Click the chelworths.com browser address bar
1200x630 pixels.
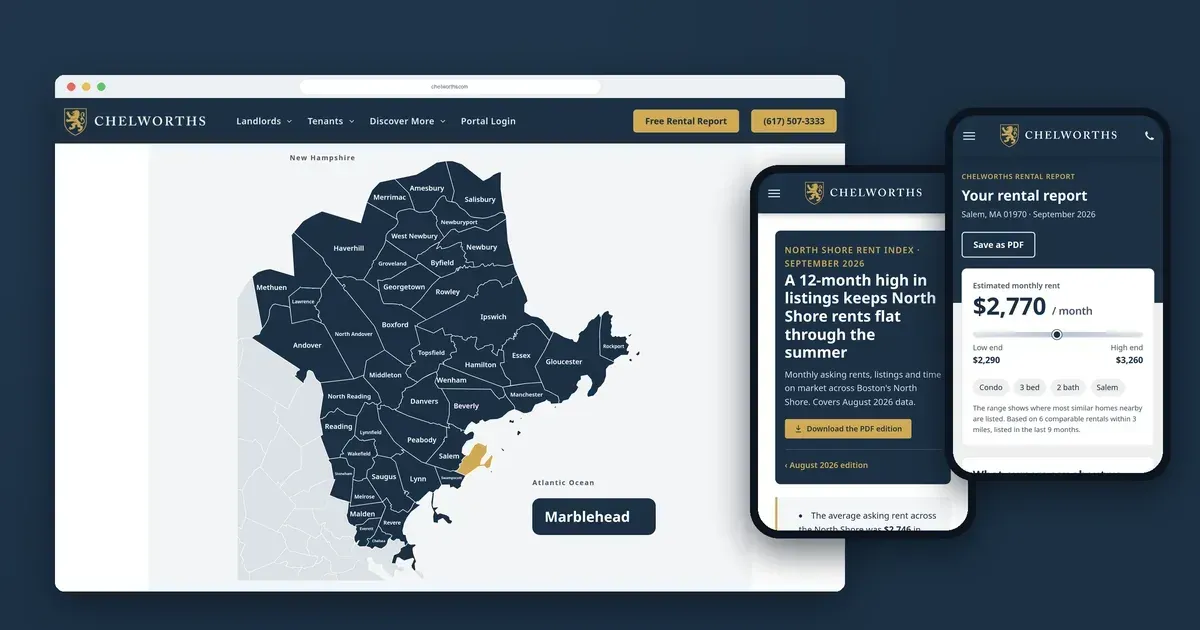[x=450, y=87]
